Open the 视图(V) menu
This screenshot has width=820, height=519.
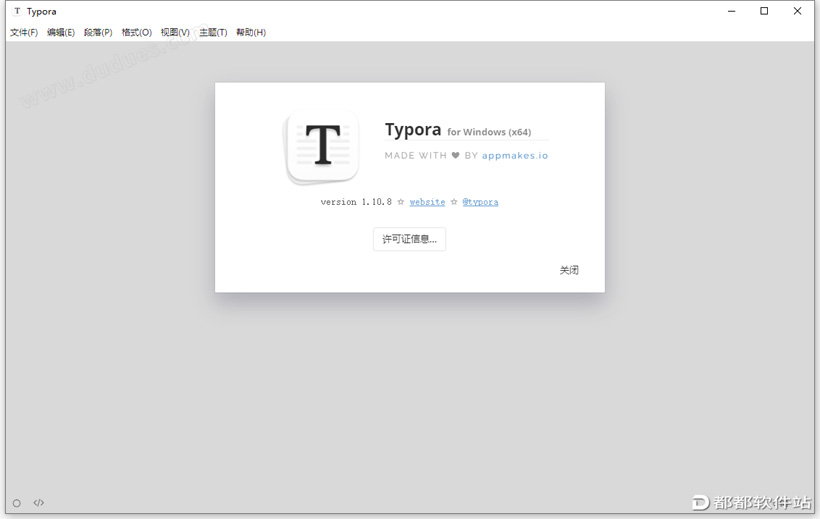pyautogui.click(x=175, y=32)
